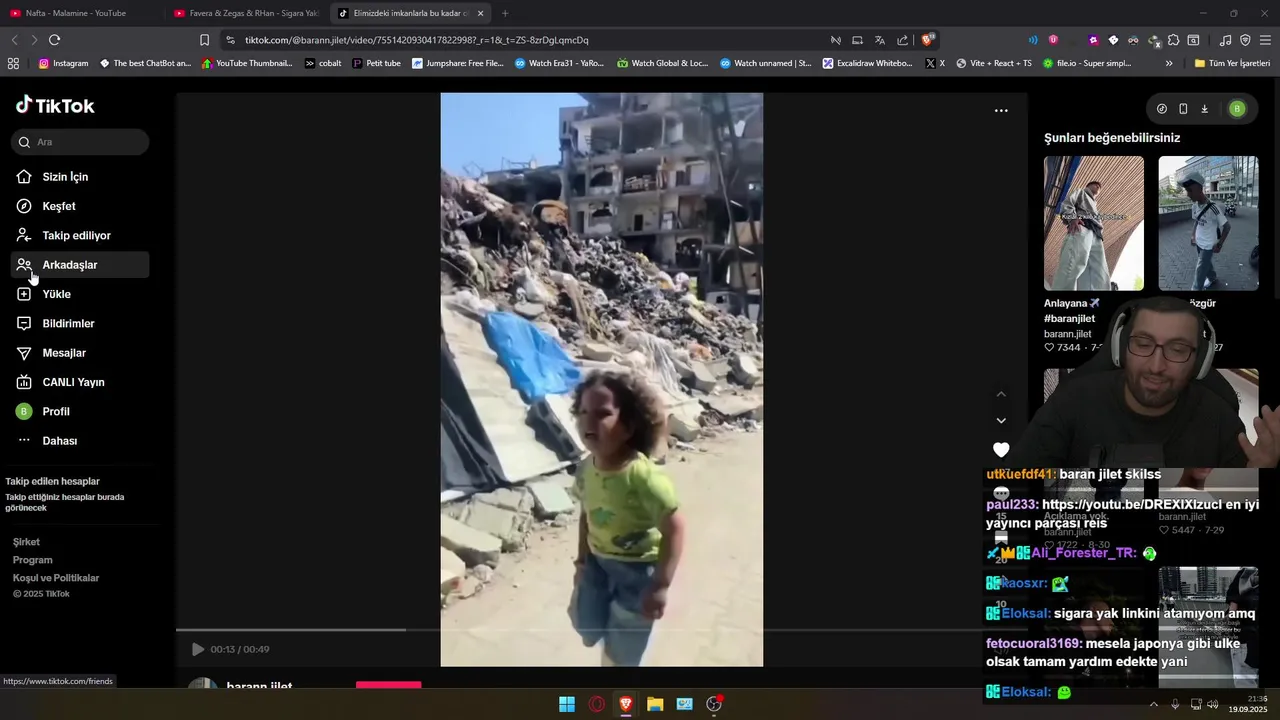Image resolution: width=1280 pixels, height=720 pixels.
Task: Focus the Ara search field
Action: 80,142
